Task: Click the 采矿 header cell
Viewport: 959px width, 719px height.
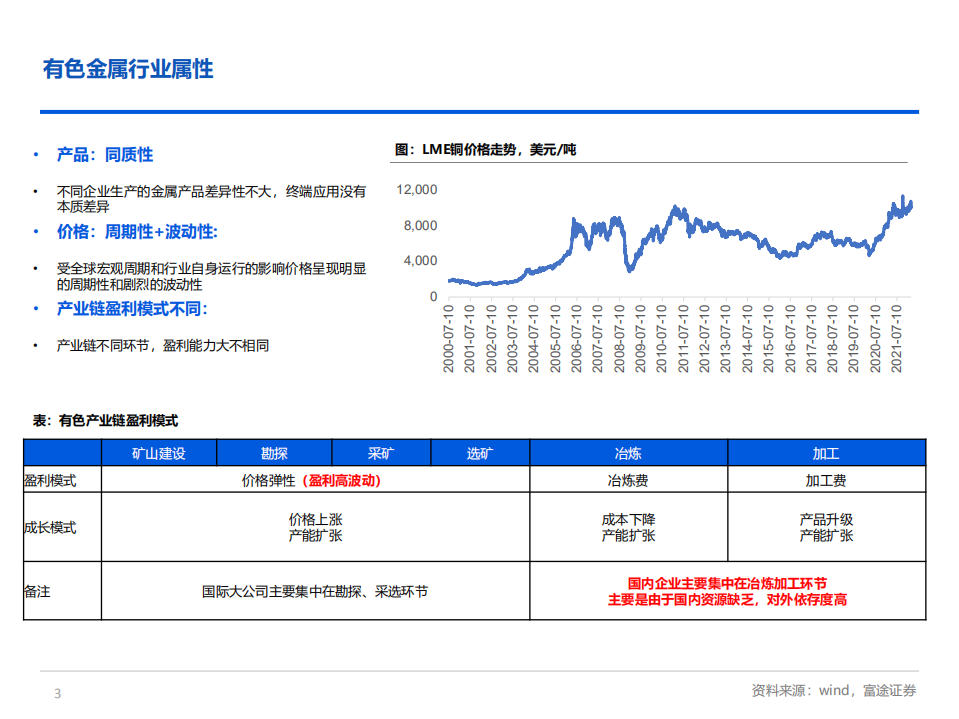Action: click(x=378, y=452)
